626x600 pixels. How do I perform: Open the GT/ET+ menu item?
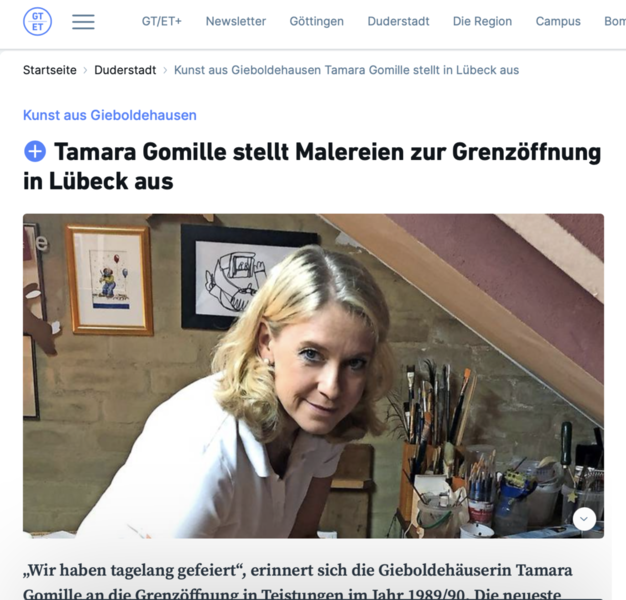click(x=162, y=21)
